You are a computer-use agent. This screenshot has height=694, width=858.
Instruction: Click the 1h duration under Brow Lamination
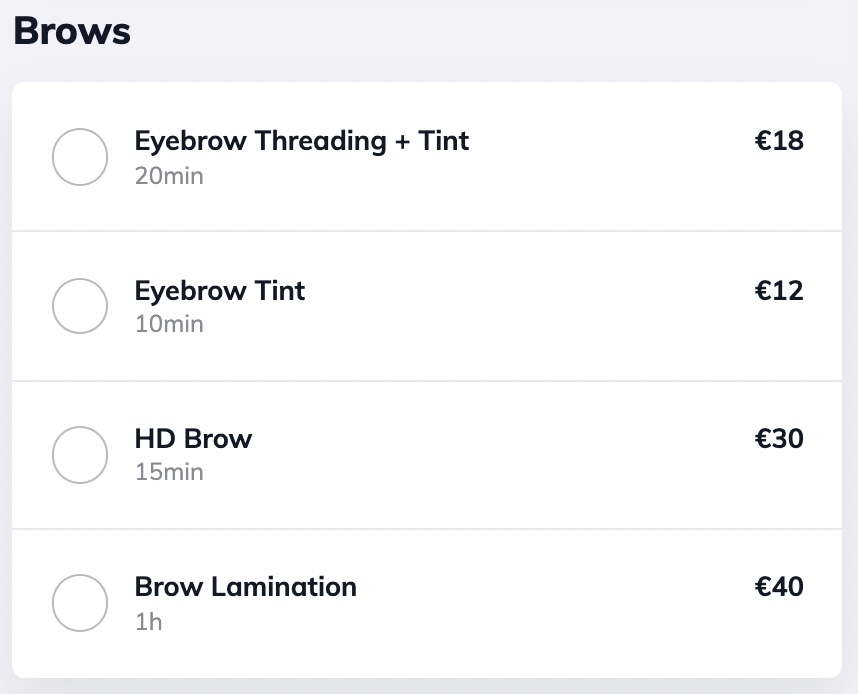148,621
